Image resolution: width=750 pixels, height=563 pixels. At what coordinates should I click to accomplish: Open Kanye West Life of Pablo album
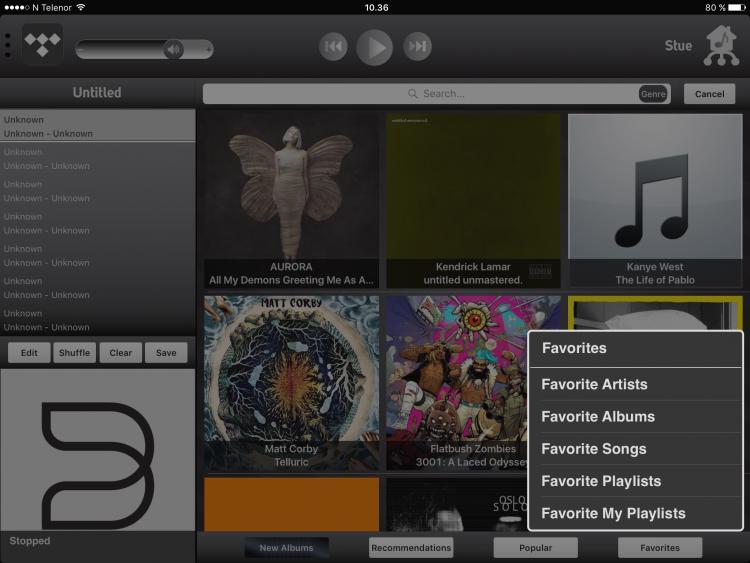coord(655,201)
